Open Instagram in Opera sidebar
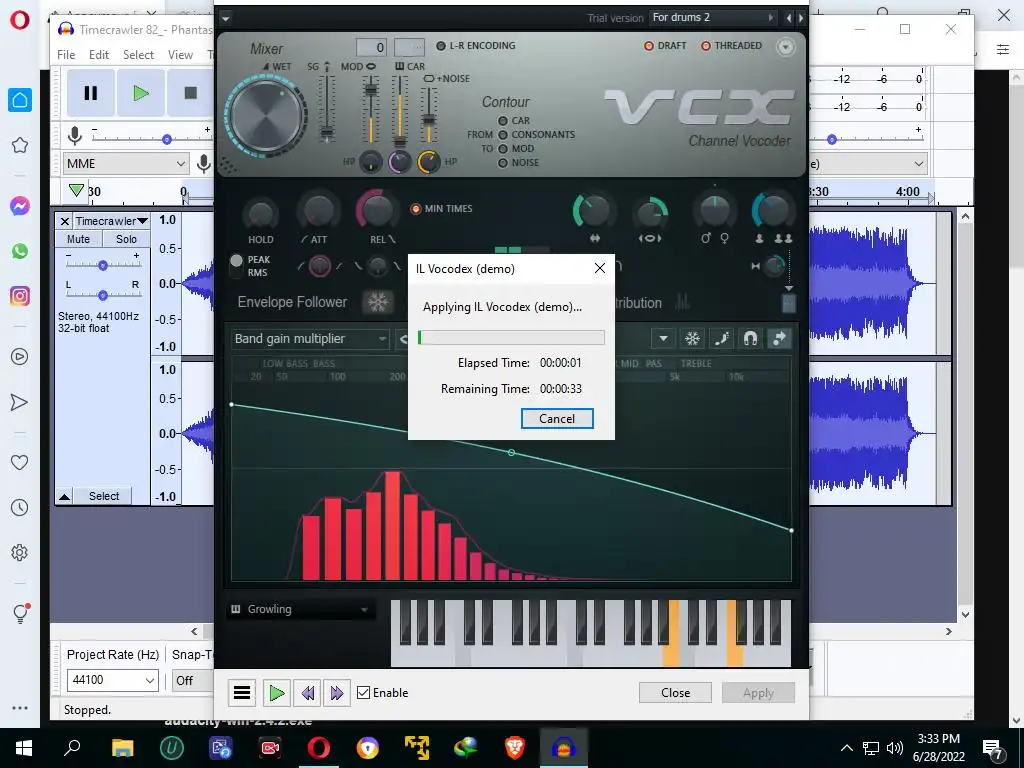The image size is (1024, 768). (x=20, y=296)
